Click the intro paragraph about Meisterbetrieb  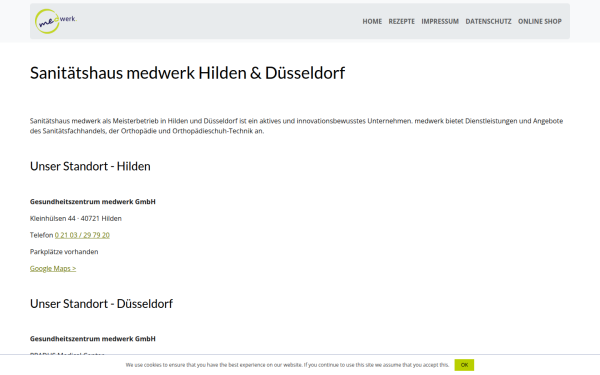(297, 126)
